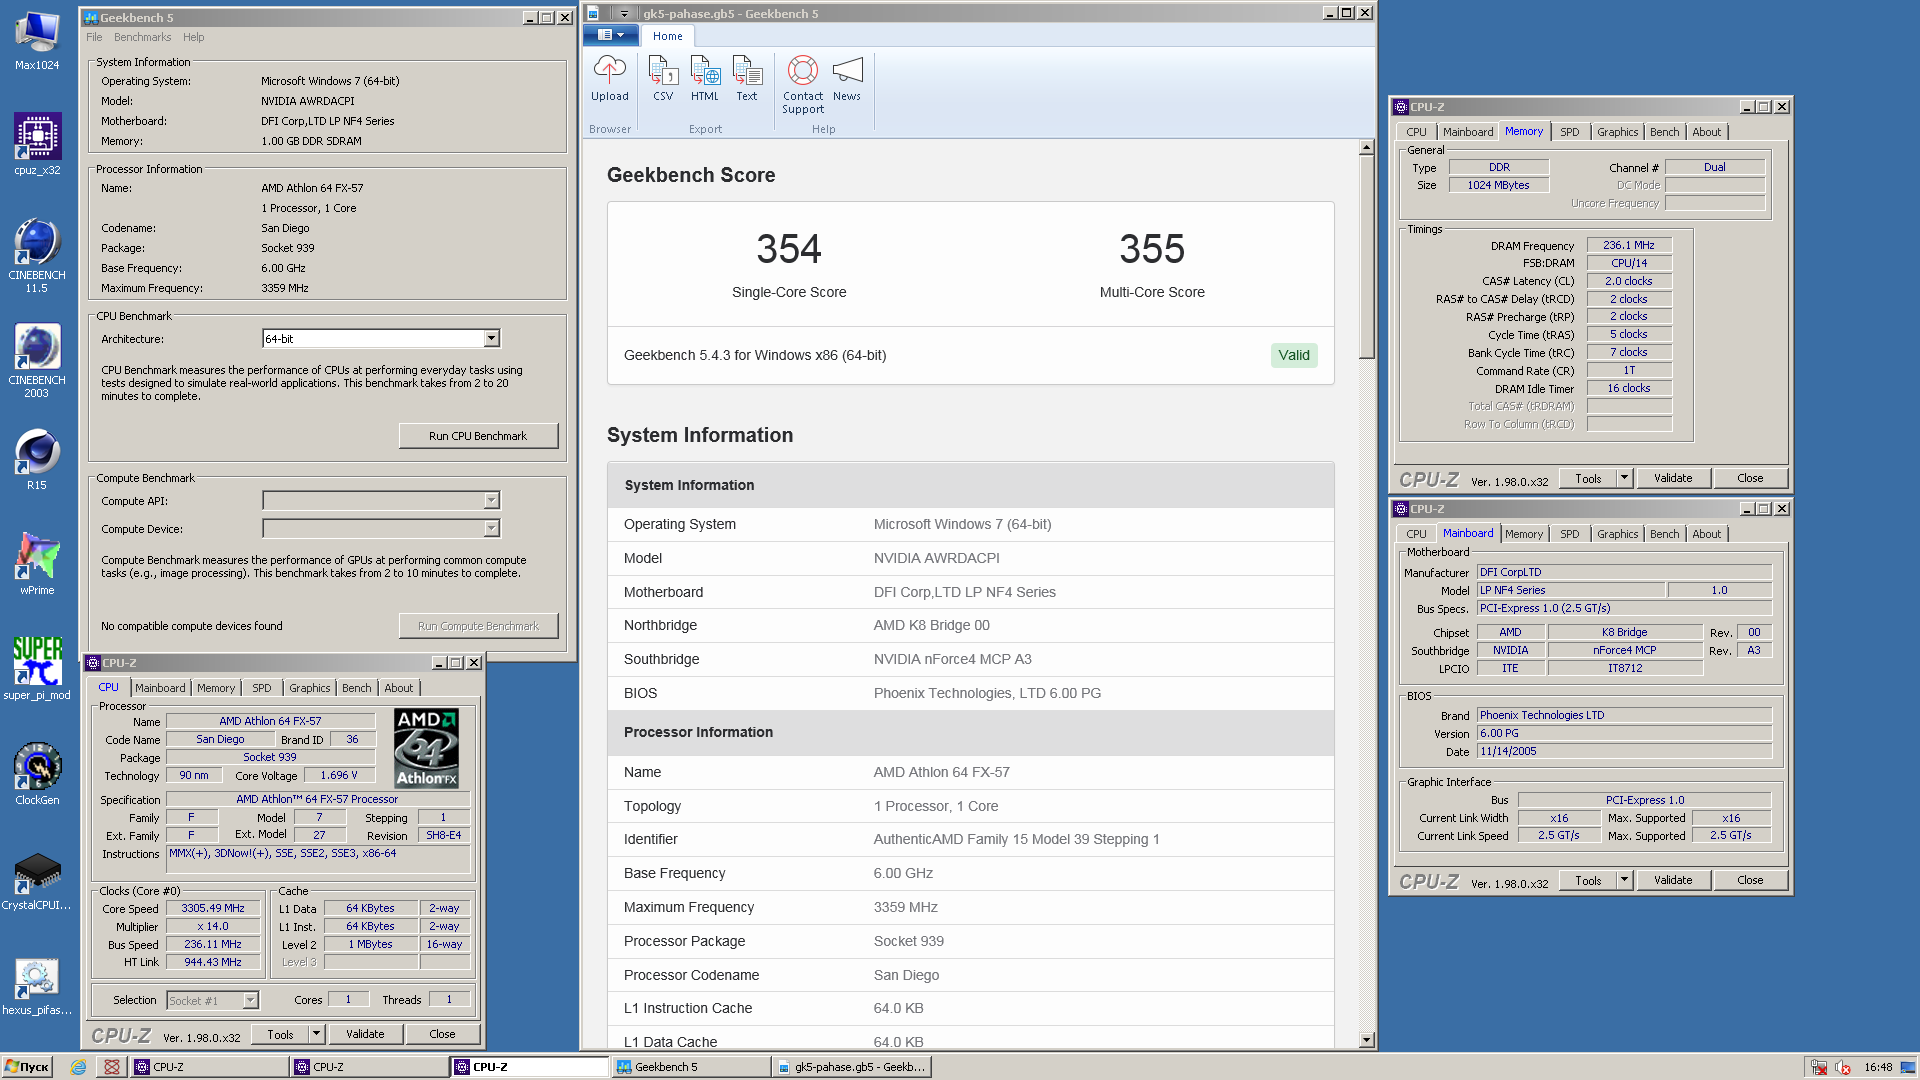Export the result as Text

(747, 78)
